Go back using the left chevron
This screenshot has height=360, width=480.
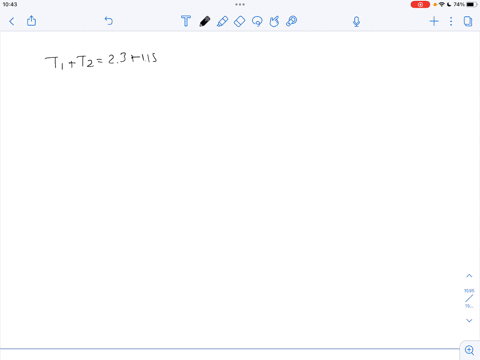coord(12,22)
